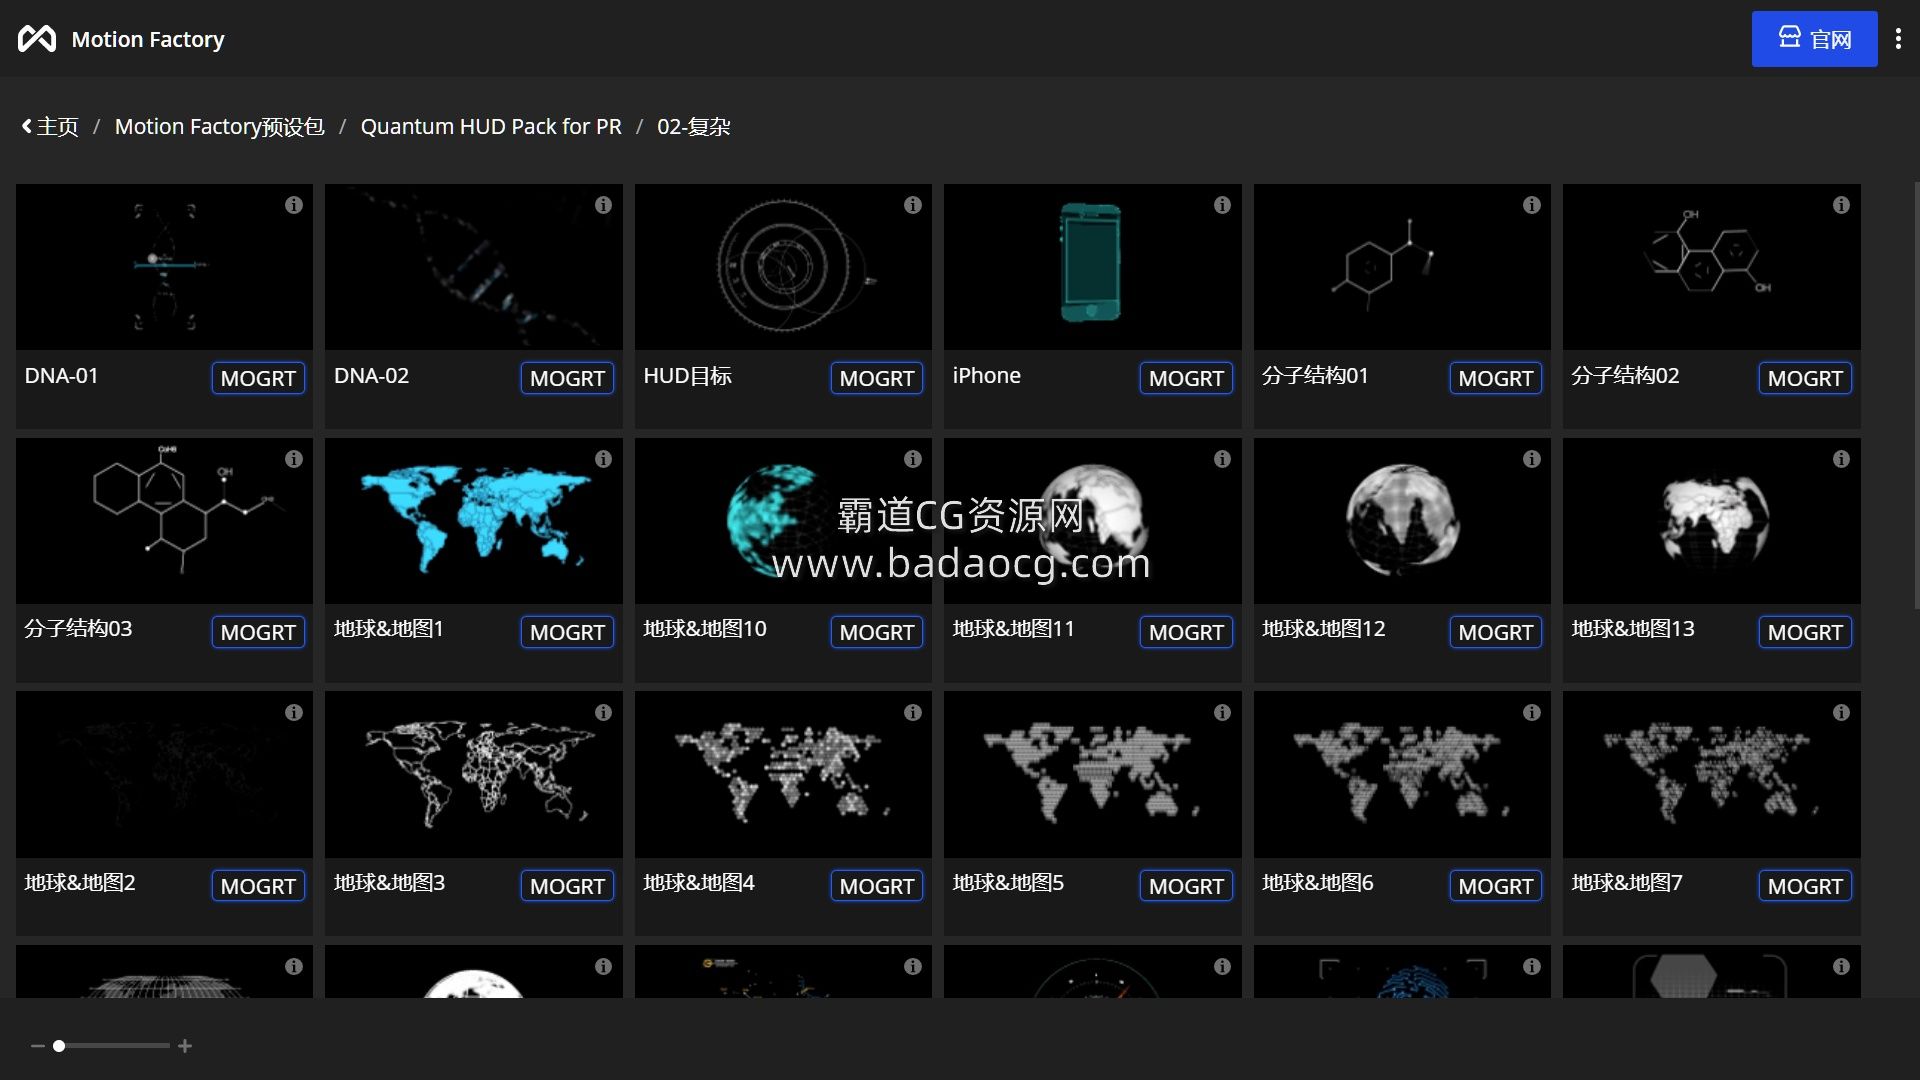
Task: Open info icon on 地球&地图6 card
Action: pos(1531,713)
